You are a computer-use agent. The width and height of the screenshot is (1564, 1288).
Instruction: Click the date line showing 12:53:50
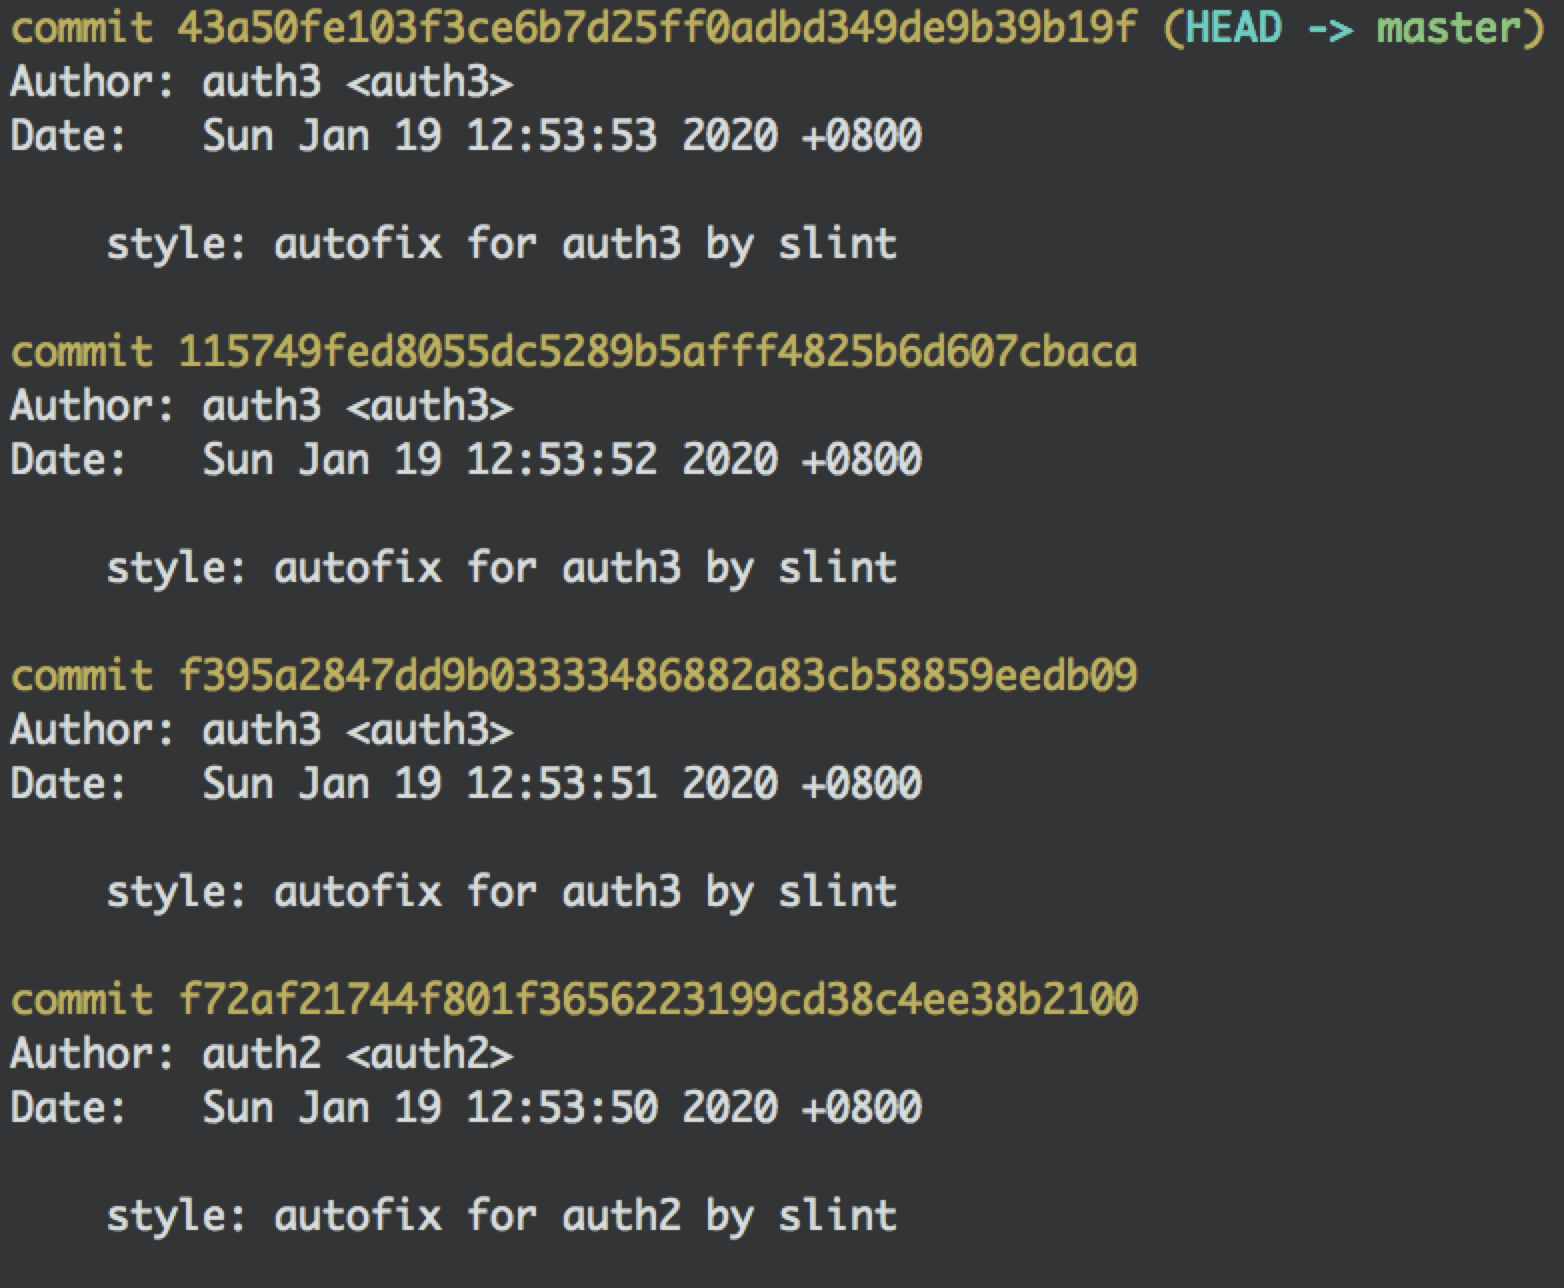coord(465,1108)
